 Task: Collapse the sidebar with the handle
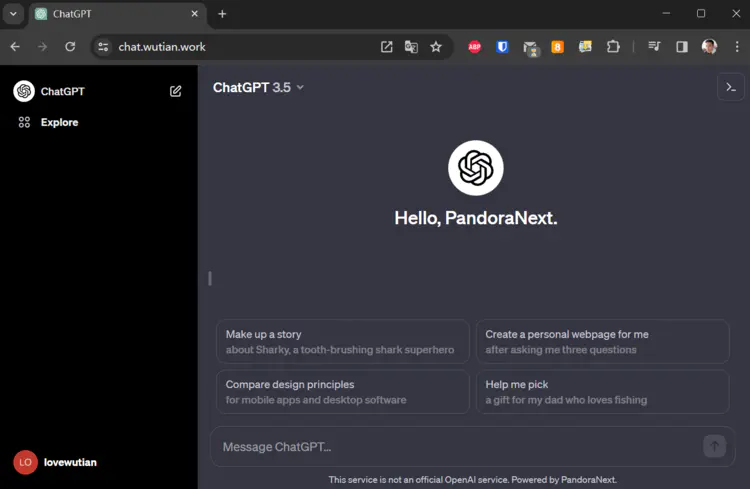point(210,278)
